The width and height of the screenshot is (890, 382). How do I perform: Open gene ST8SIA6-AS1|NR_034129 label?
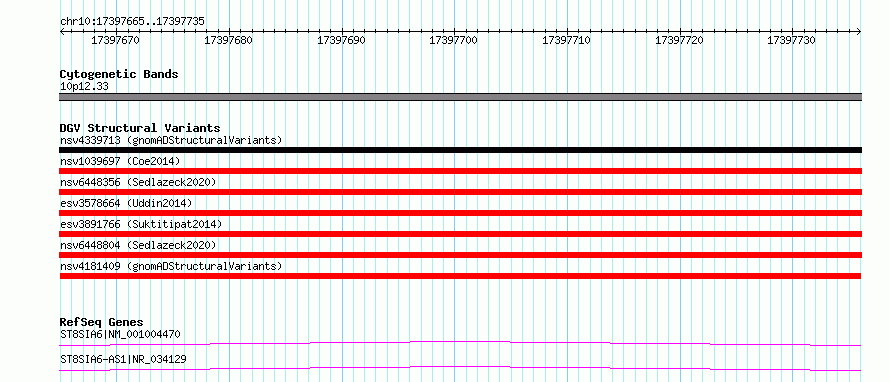[123, 359]
